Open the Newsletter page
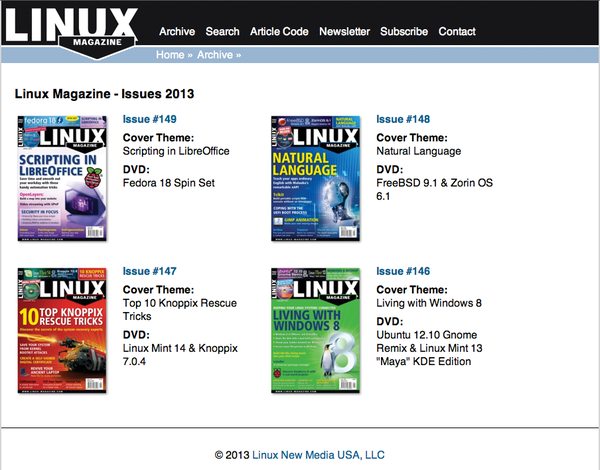Image resolution: width=600 pixels, height=470 pixels. point(344,32)
